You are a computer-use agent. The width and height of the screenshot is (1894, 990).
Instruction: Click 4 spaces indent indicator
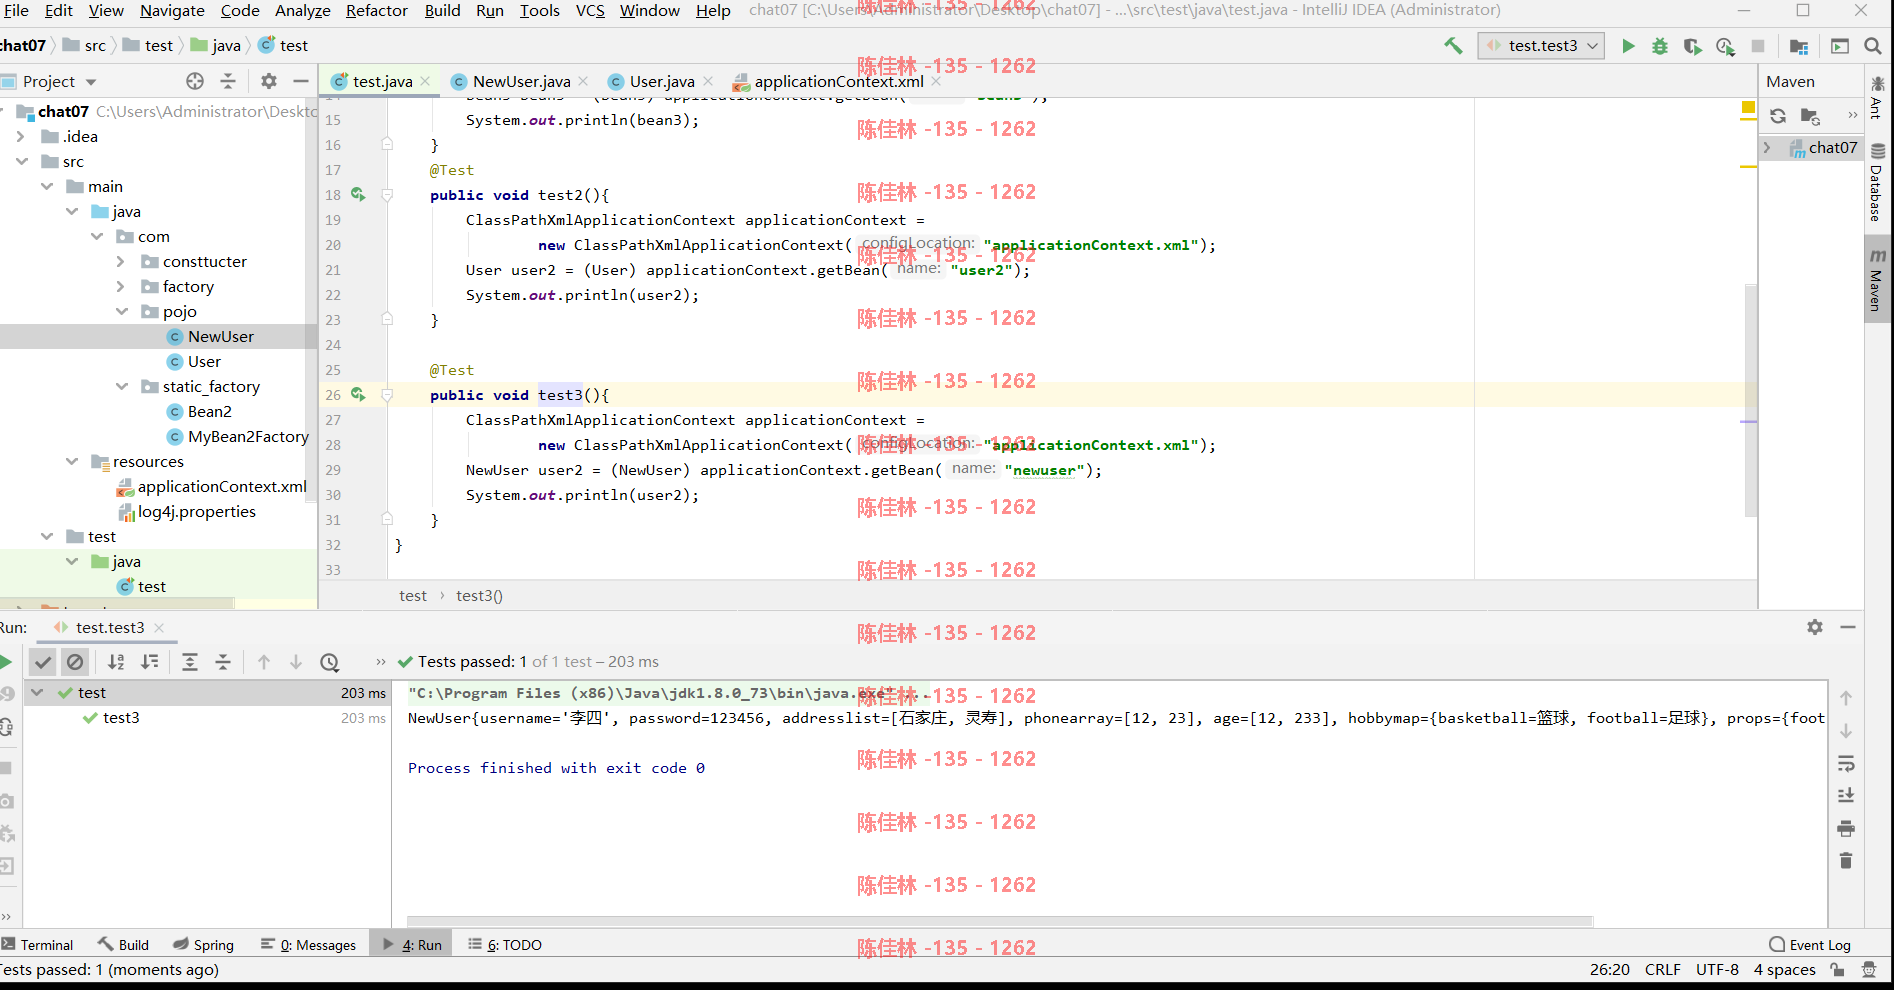[1784, 970]
